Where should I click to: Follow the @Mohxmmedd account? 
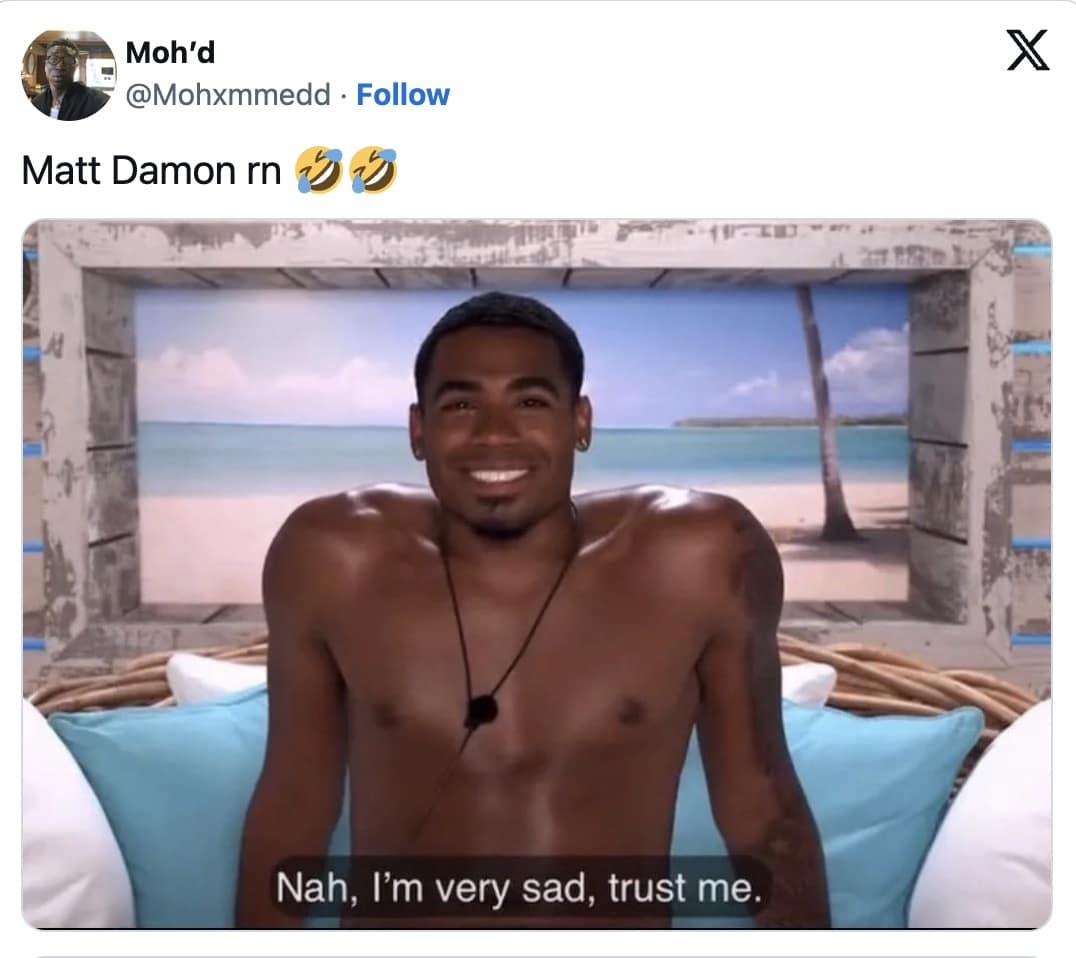403,95
